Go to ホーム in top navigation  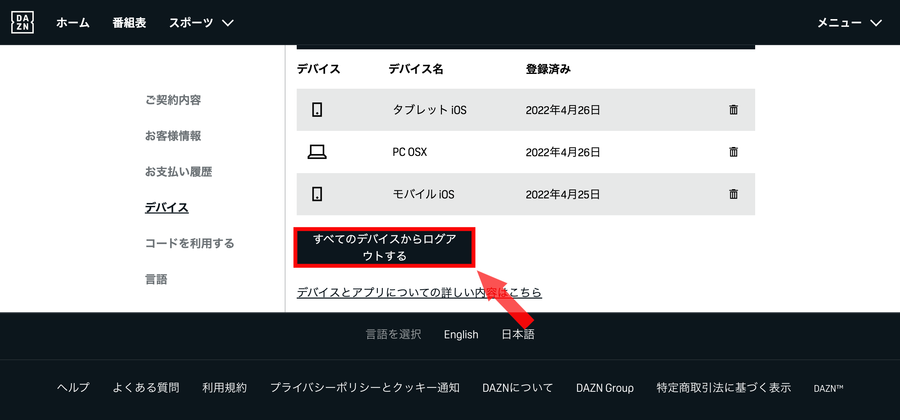73,23
